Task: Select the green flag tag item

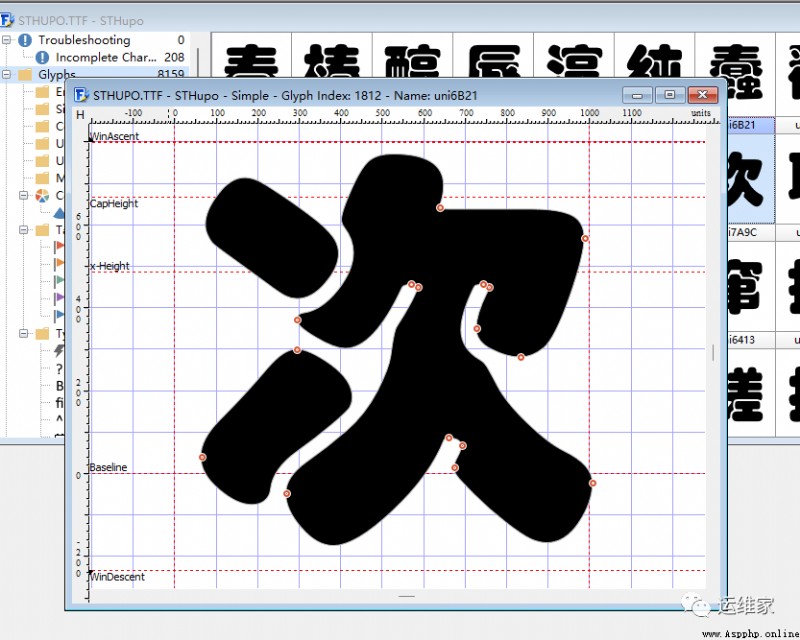Action: pos(59,280)
